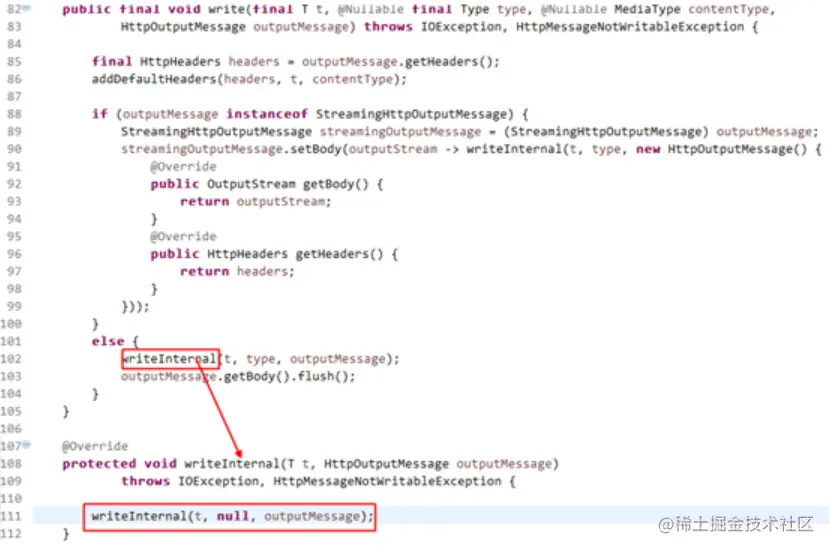Click line number 85 in the gutter
Image resolution: width=831 pixels, height=551 pixels.
pos(14,61)
